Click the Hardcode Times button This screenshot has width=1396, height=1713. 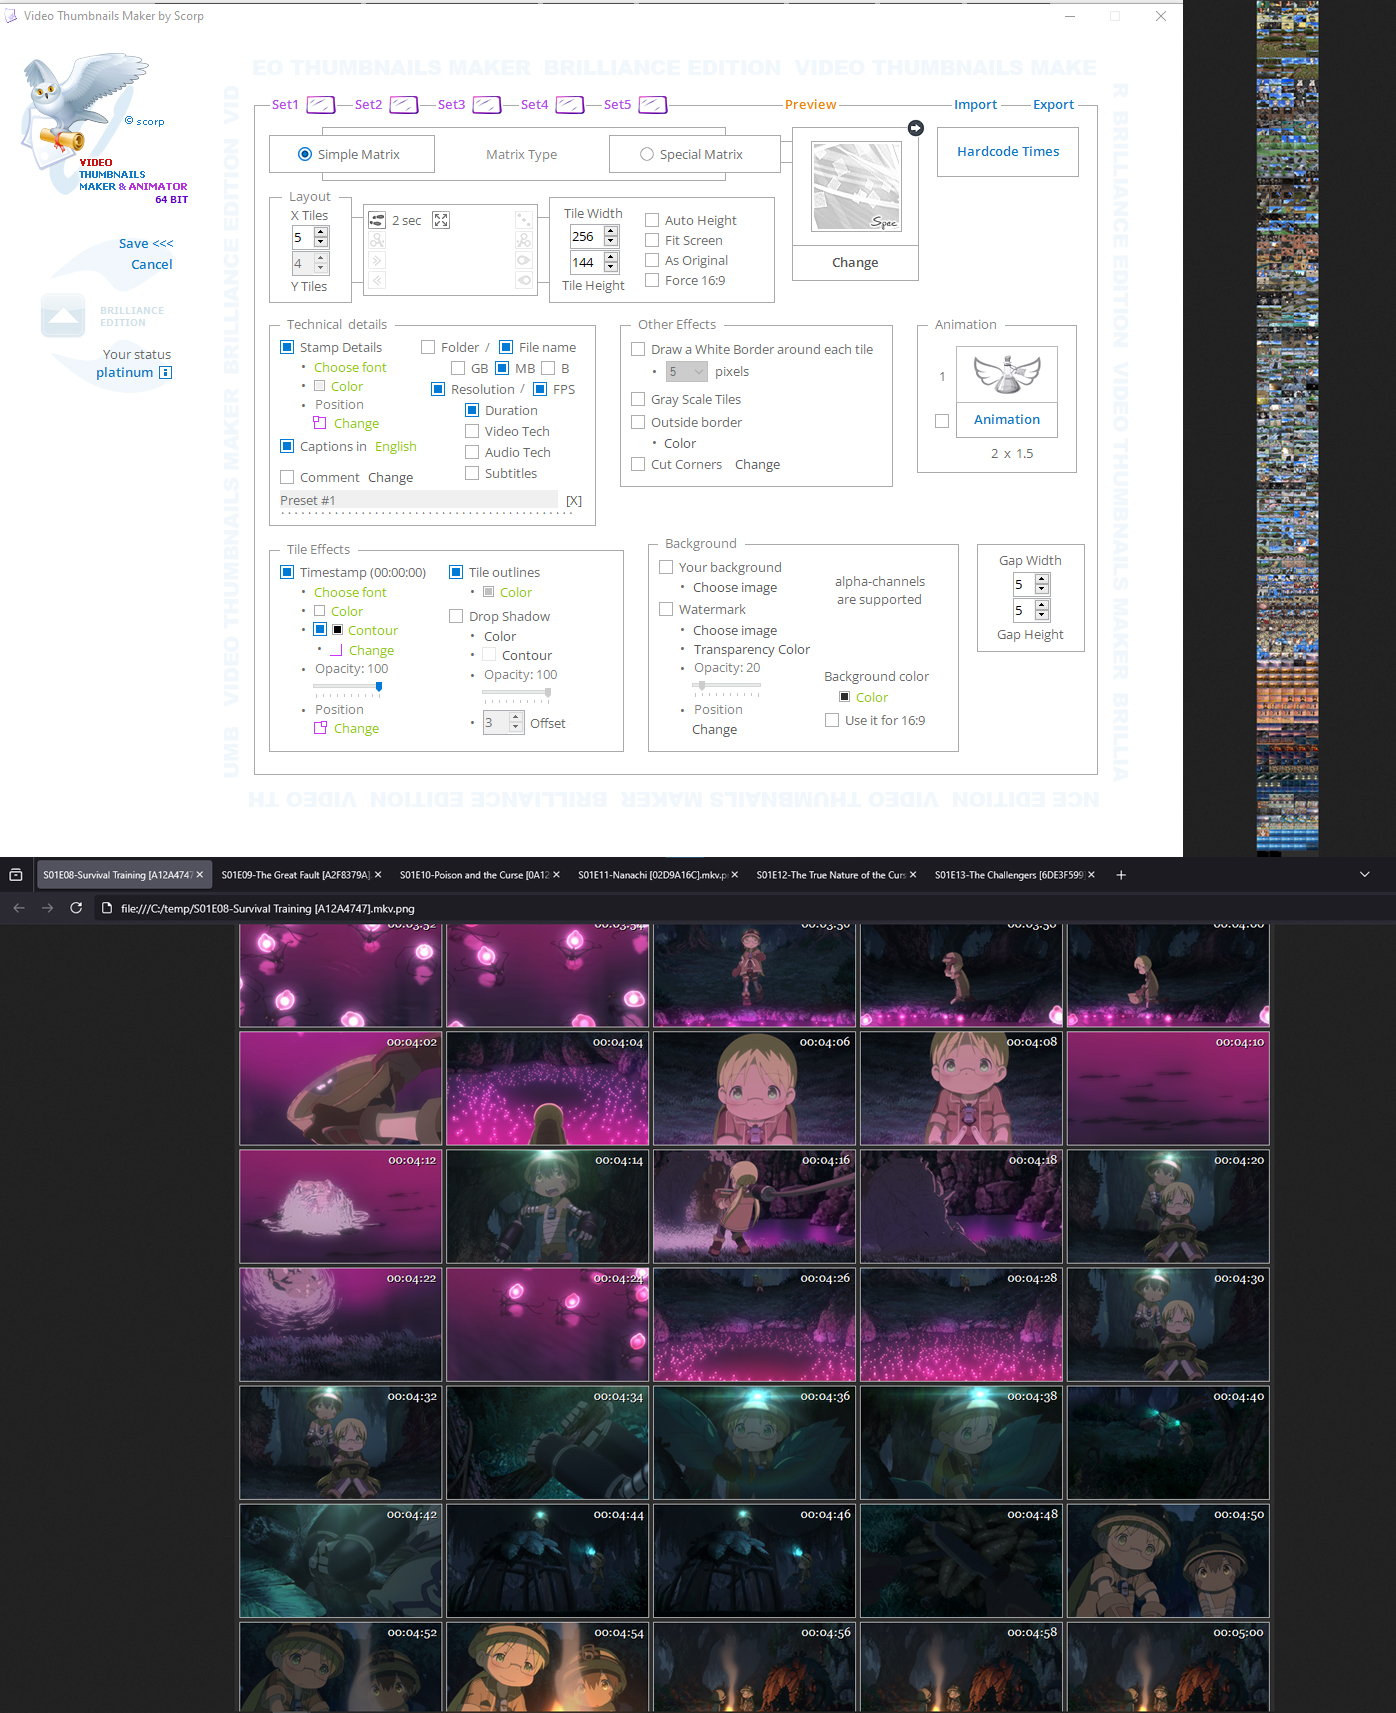click(1008, 152)
